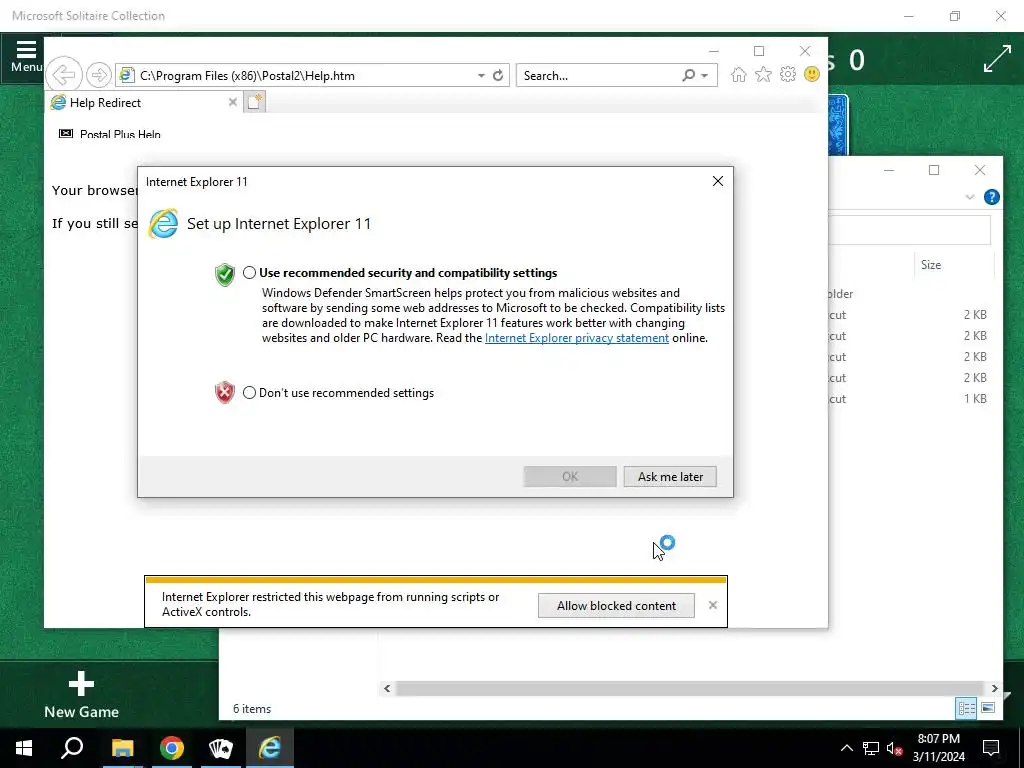Dismiss the blocked content notification bar
The width and height of the screenshot is (1024, 768).
coord(712,605)
